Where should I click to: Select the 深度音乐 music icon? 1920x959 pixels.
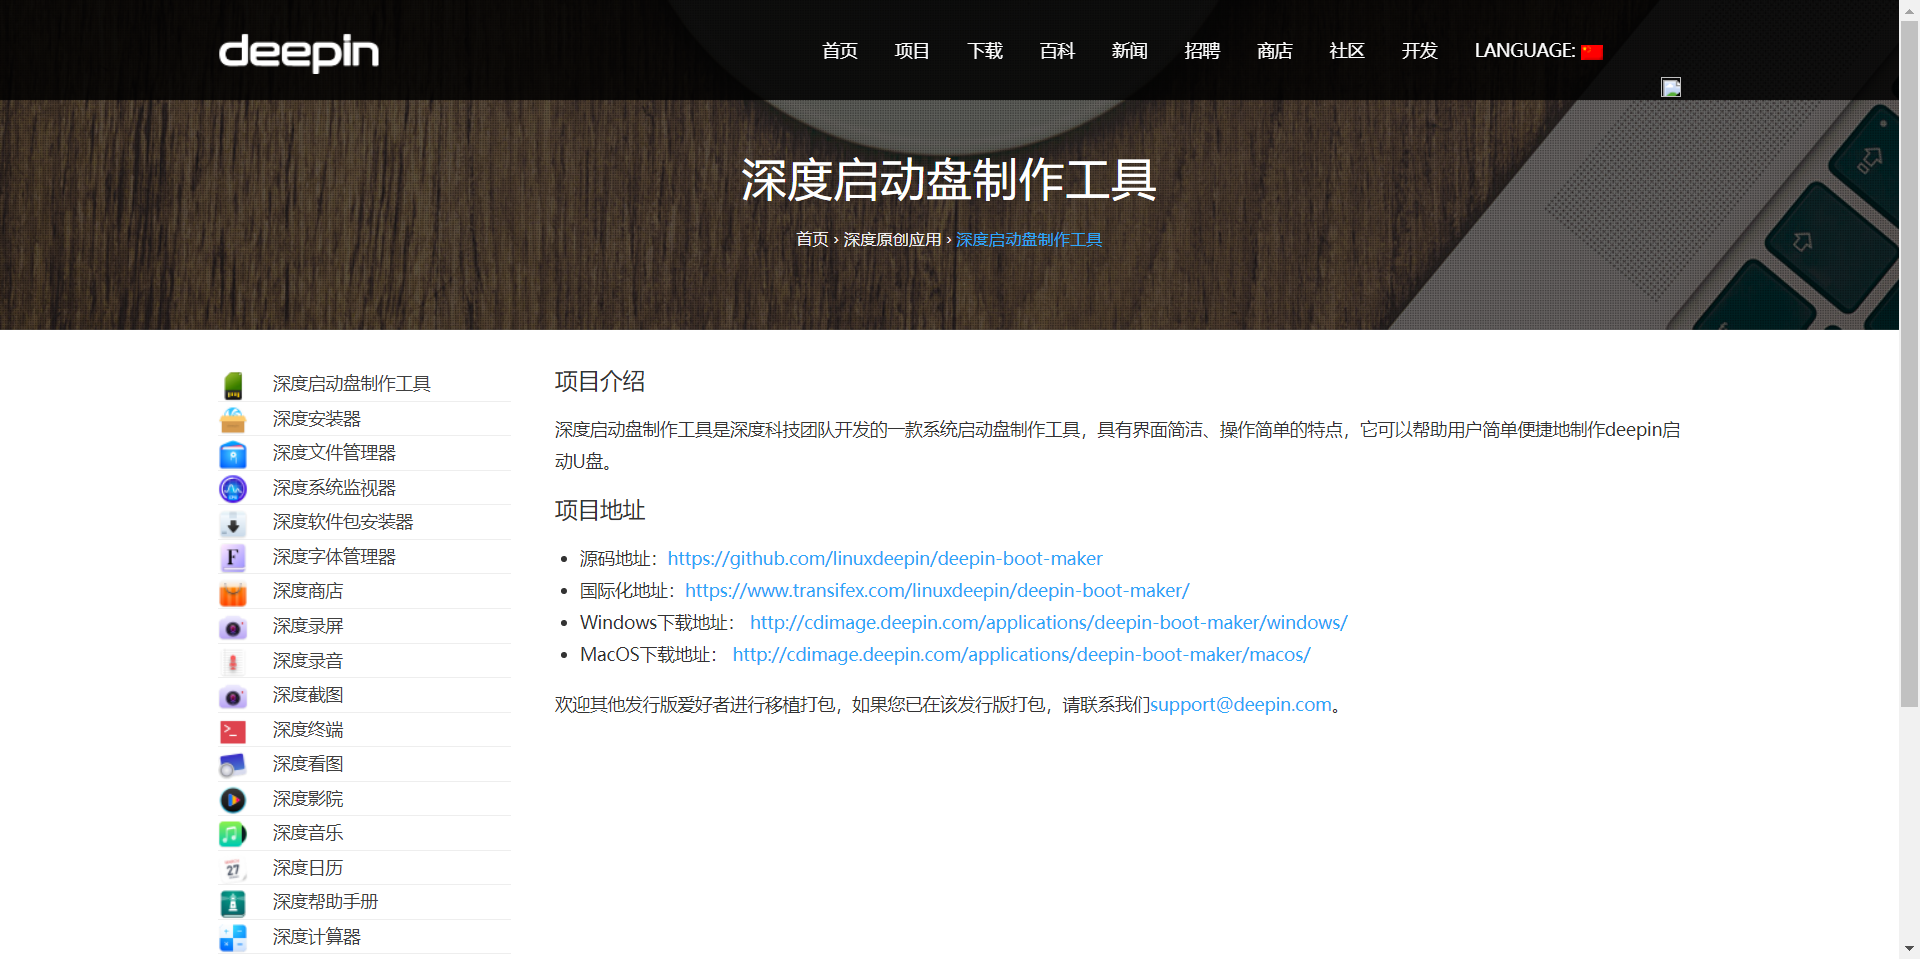point(233,834)
